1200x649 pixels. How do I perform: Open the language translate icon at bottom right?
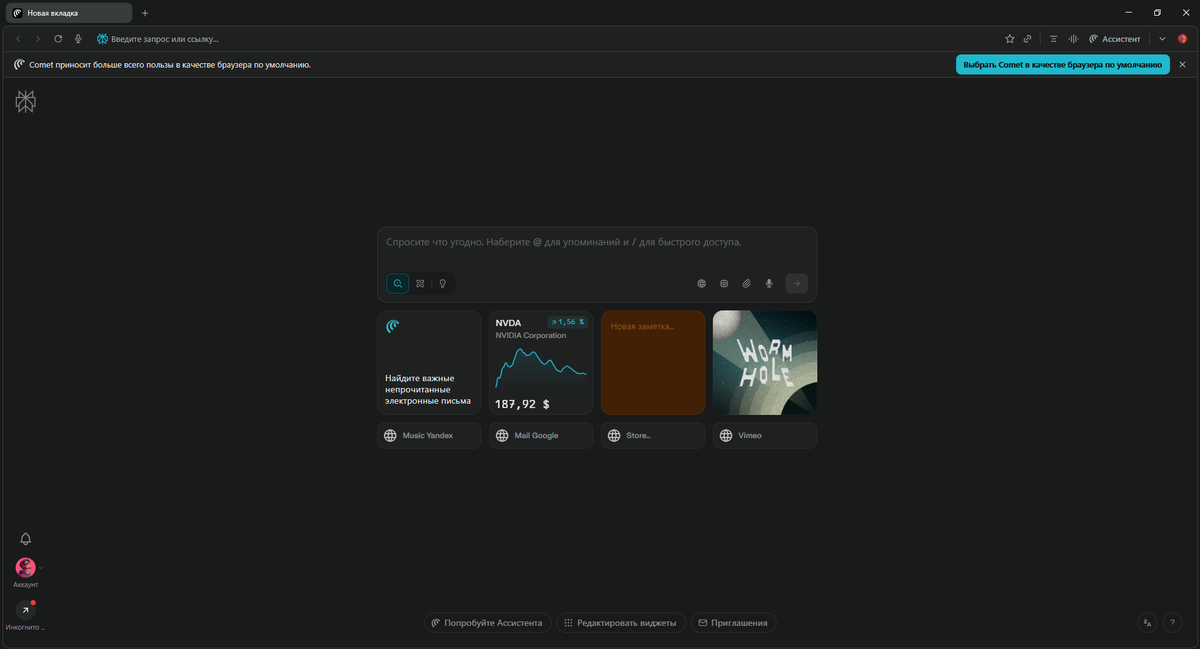[x=1148, y=623]
